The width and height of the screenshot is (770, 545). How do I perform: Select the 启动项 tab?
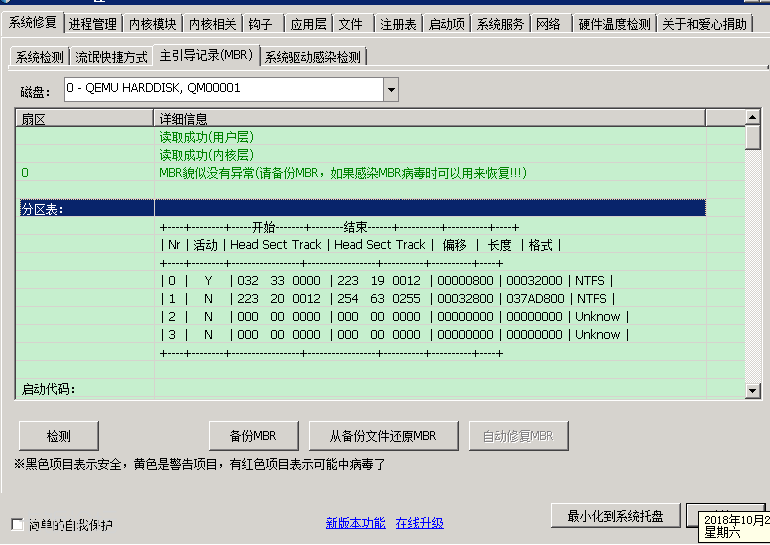(446, 24)
